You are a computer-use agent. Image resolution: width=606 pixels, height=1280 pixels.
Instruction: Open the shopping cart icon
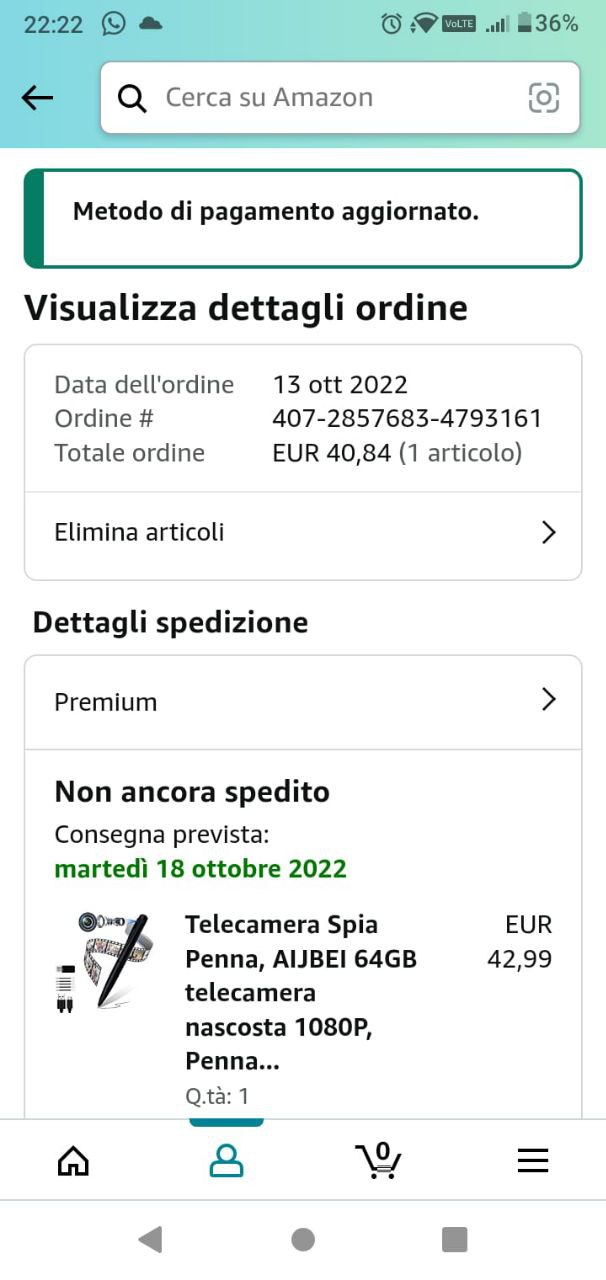[378, 1159]
